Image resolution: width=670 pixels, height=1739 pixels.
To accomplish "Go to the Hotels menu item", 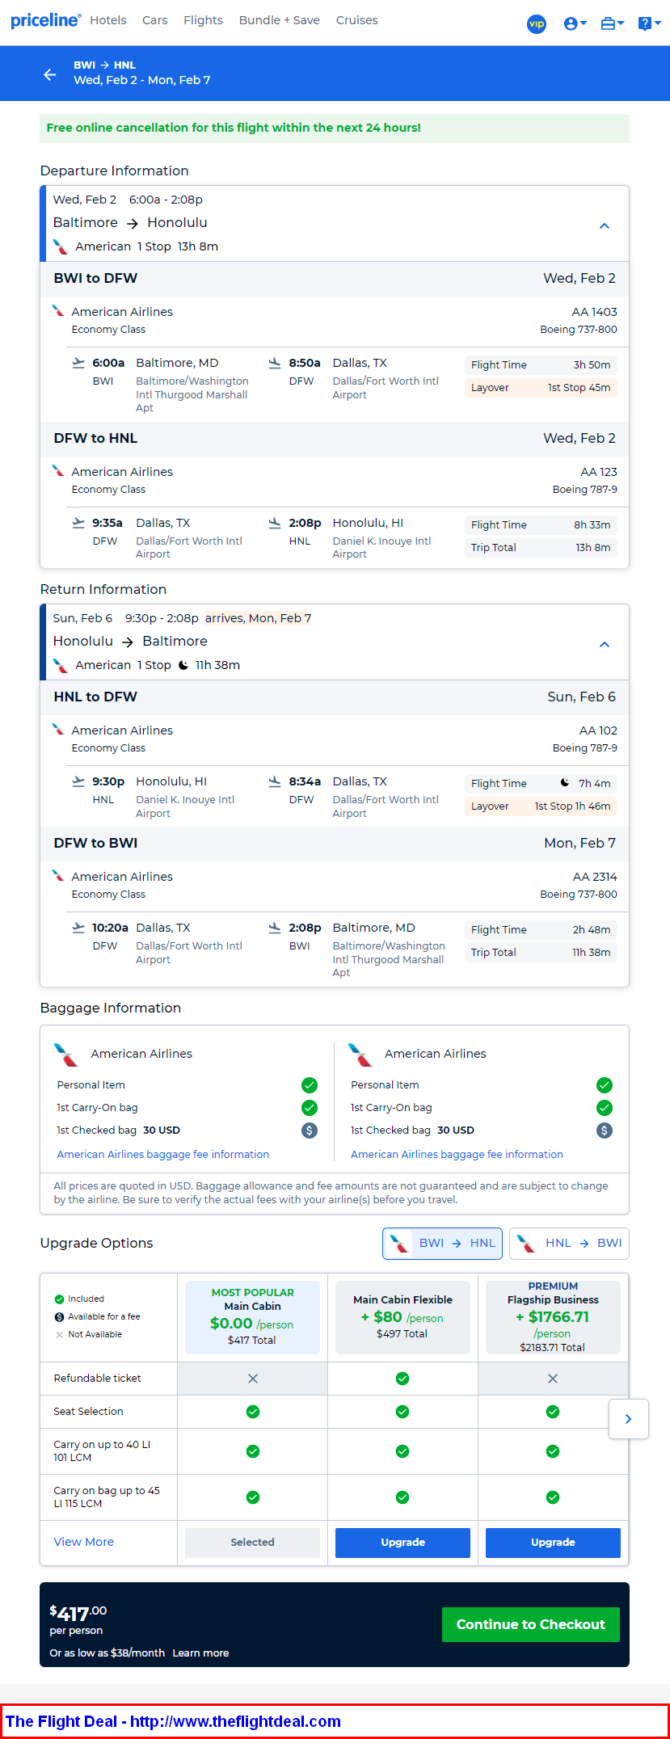I will (108, 20).
